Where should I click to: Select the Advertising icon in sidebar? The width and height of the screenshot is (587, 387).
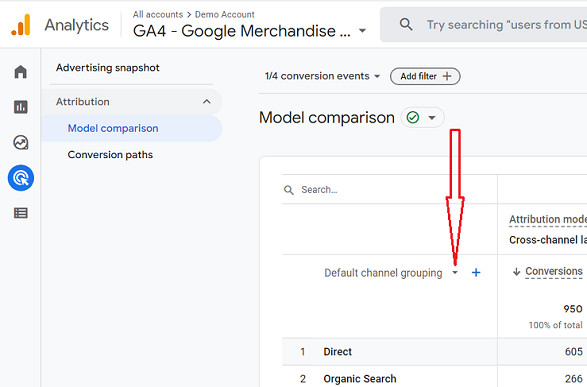click(x=21, y=178)
